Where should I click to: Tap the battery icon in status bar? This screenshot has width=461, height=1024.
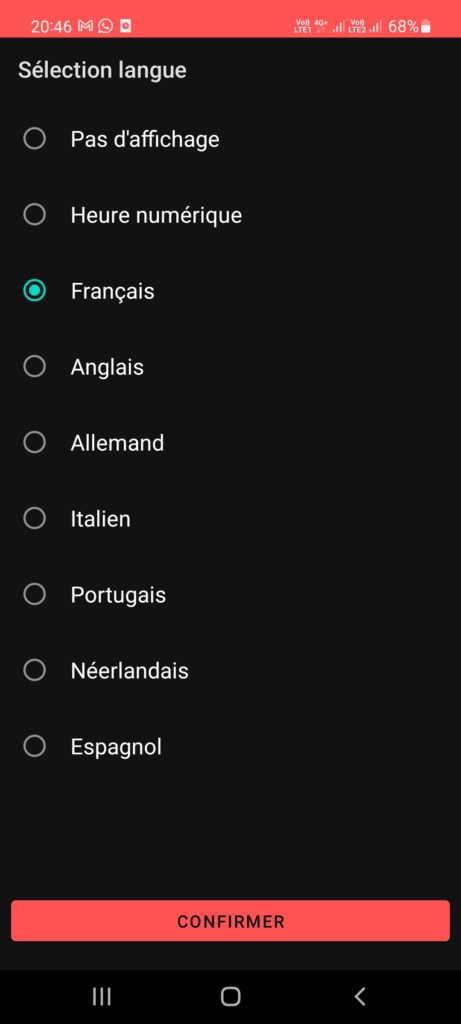(x=426, y=26)
